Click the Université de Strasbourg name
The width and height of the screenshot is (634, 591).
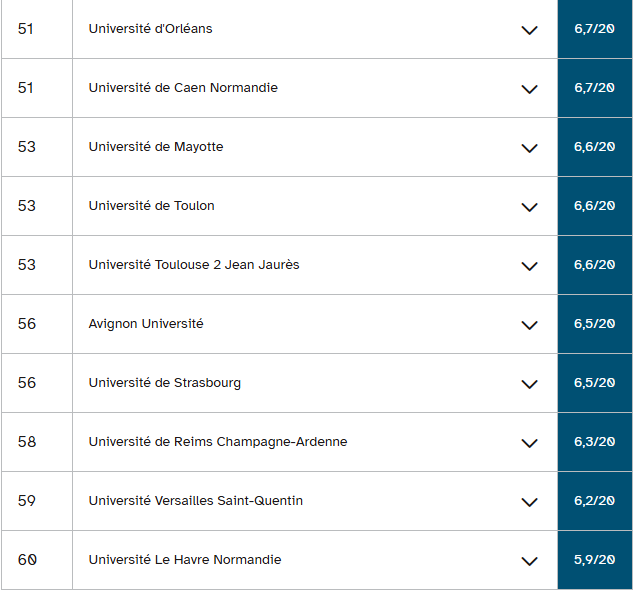tap(164, 383)
